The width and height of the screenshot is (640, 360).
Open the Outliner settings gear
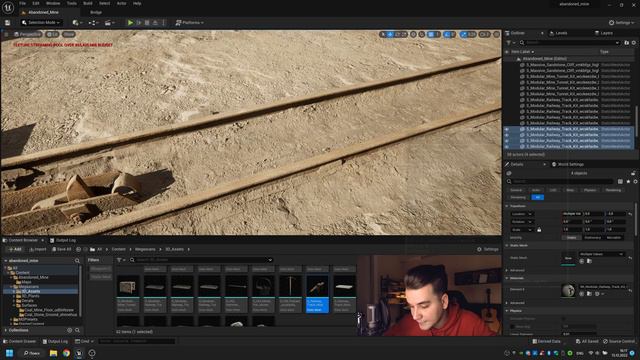click(x=634, y=42)
